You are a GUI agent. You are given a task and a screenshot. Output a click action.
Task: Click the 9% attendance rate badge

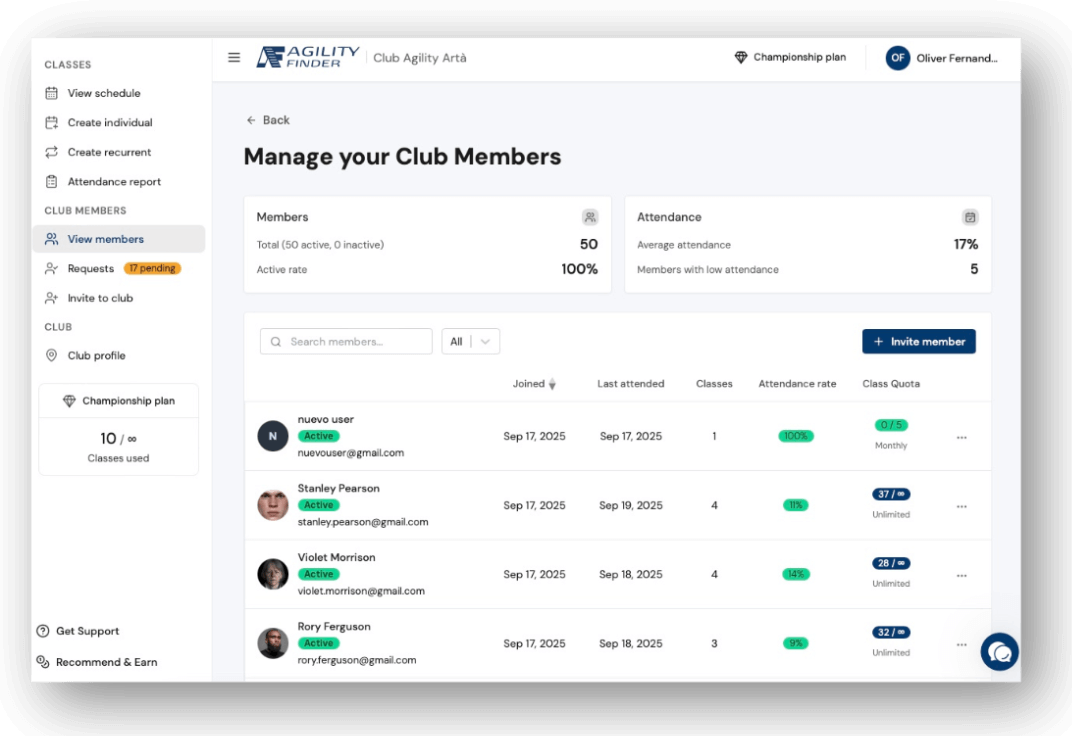(796, 643)
